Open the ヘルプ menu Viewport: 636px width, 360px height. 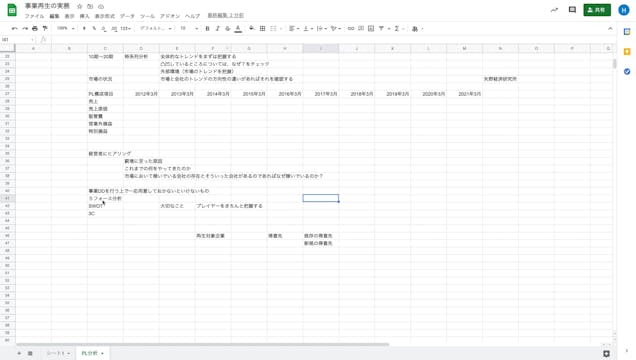(192, 16)
